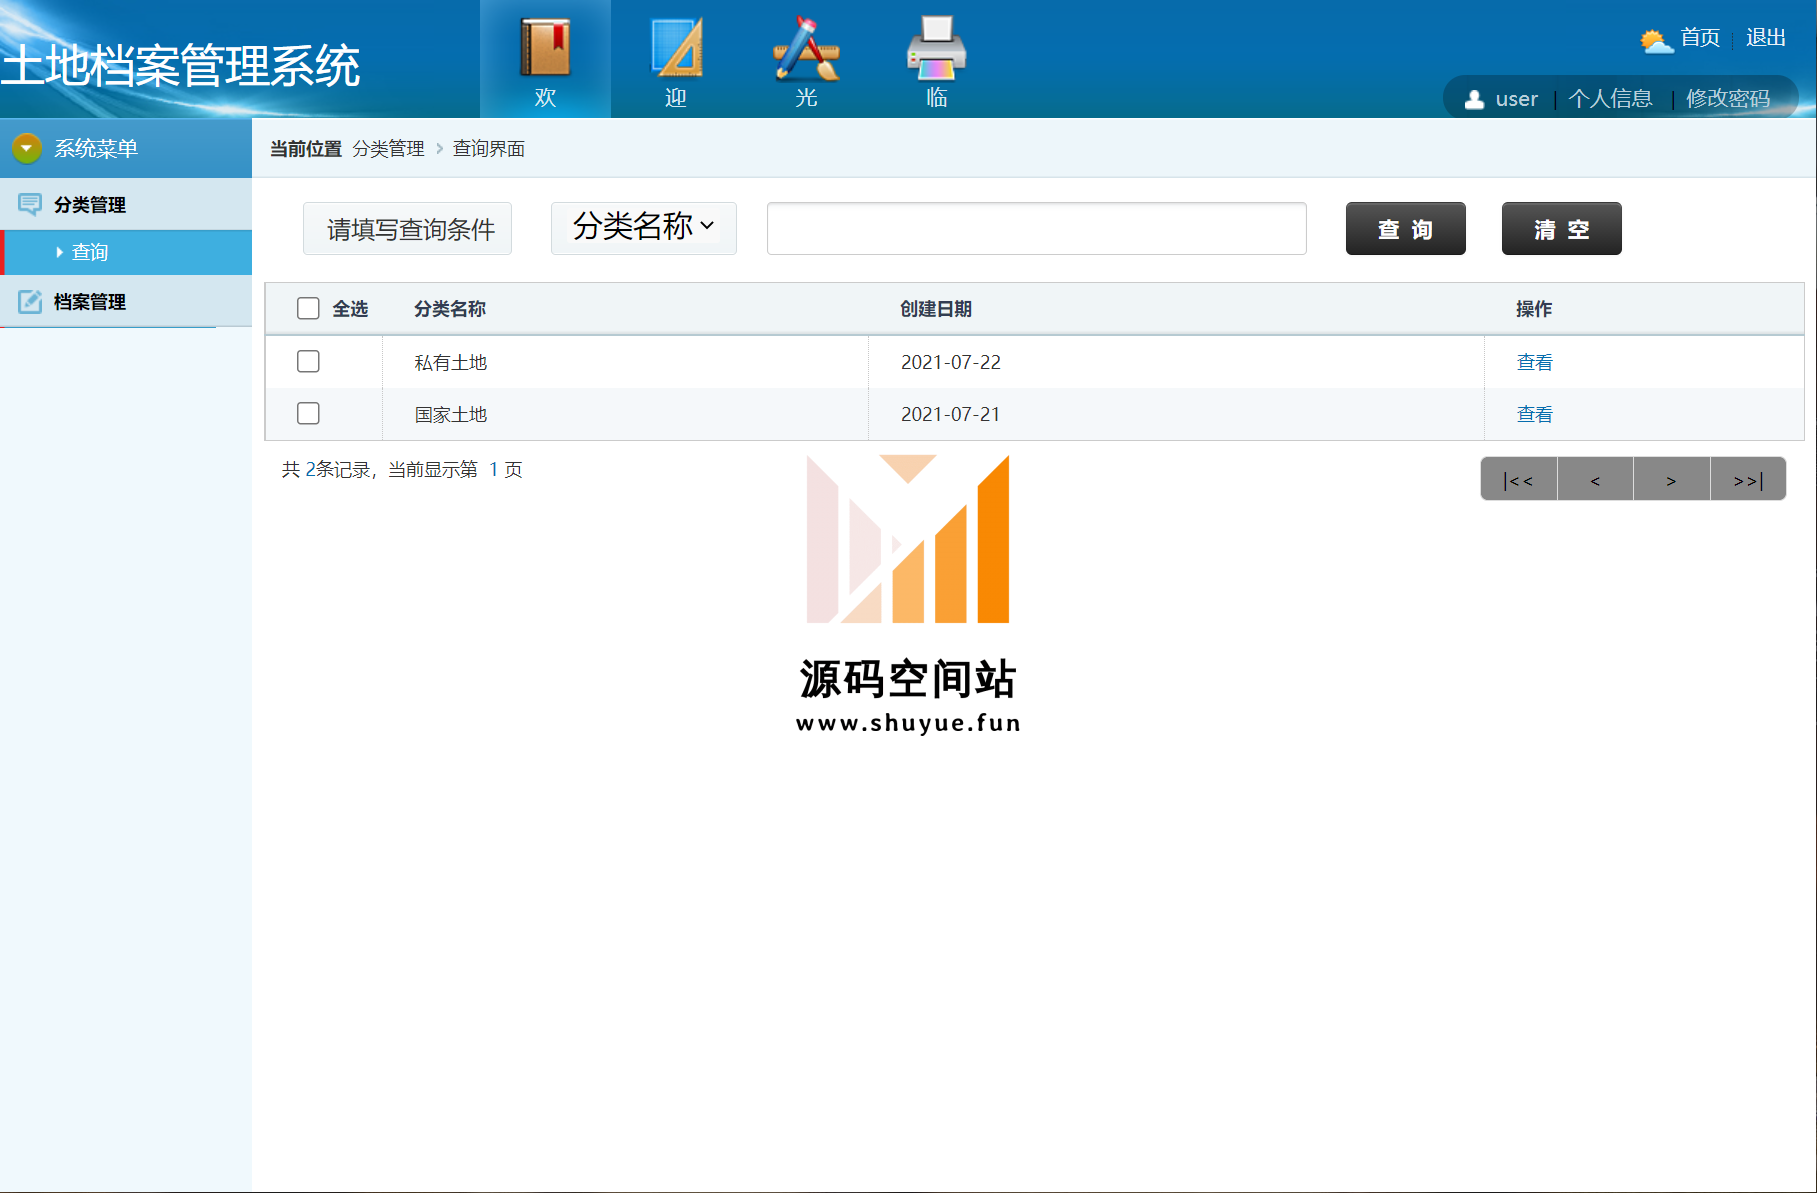
Task: Click the 档案管理 edit icon in sidebar
Action: click(30, 301)
